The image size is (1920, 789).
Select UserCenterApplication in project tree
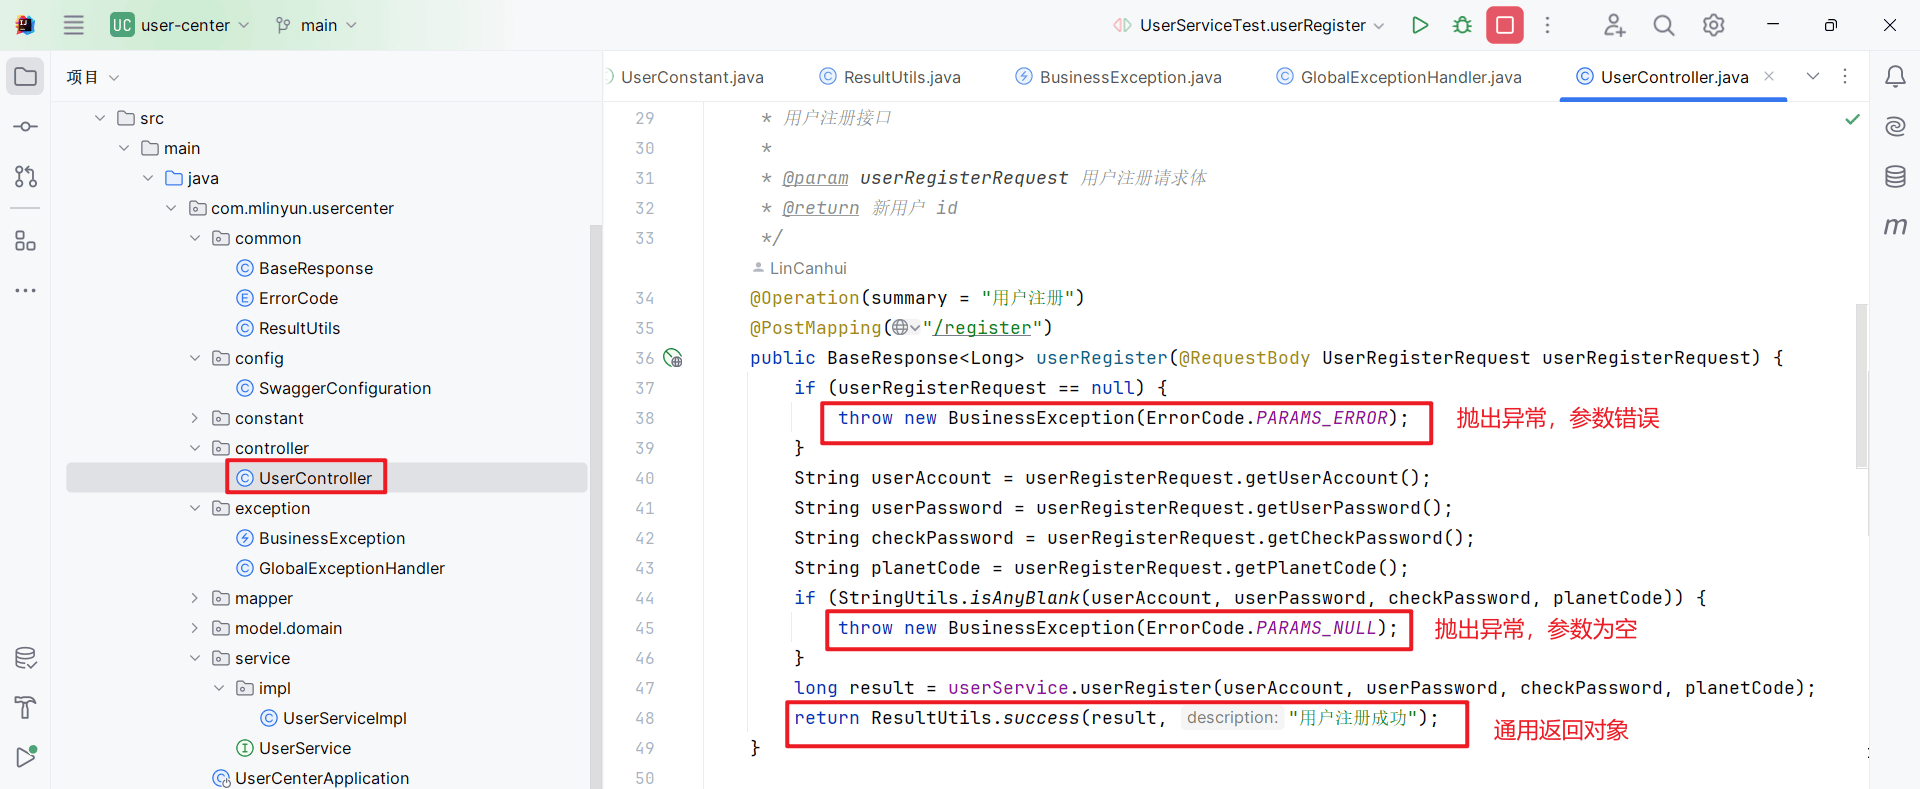[310, 778]
